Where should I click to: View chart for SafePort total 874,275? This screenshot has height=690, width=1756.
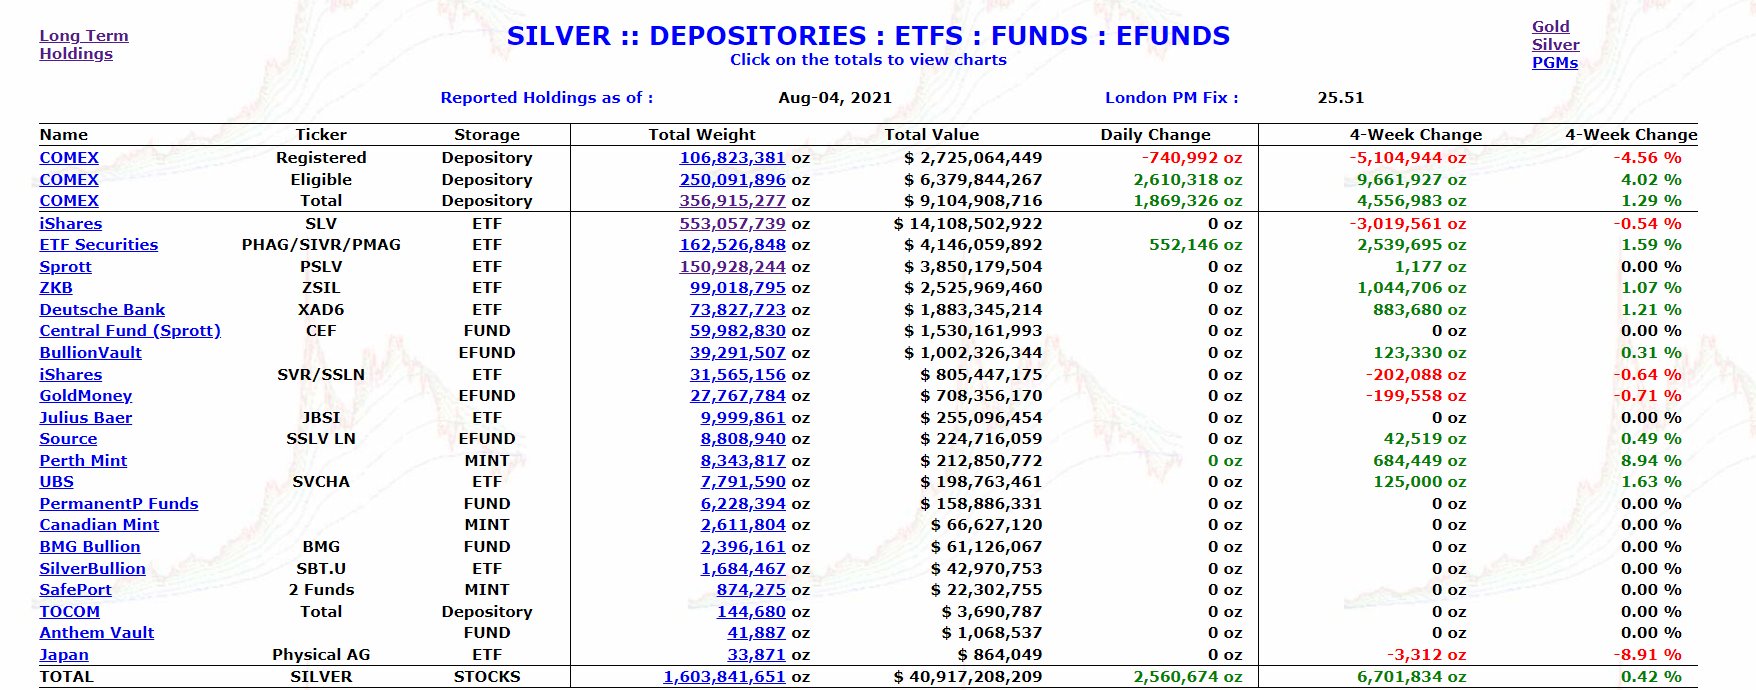[x=751, y=590]
